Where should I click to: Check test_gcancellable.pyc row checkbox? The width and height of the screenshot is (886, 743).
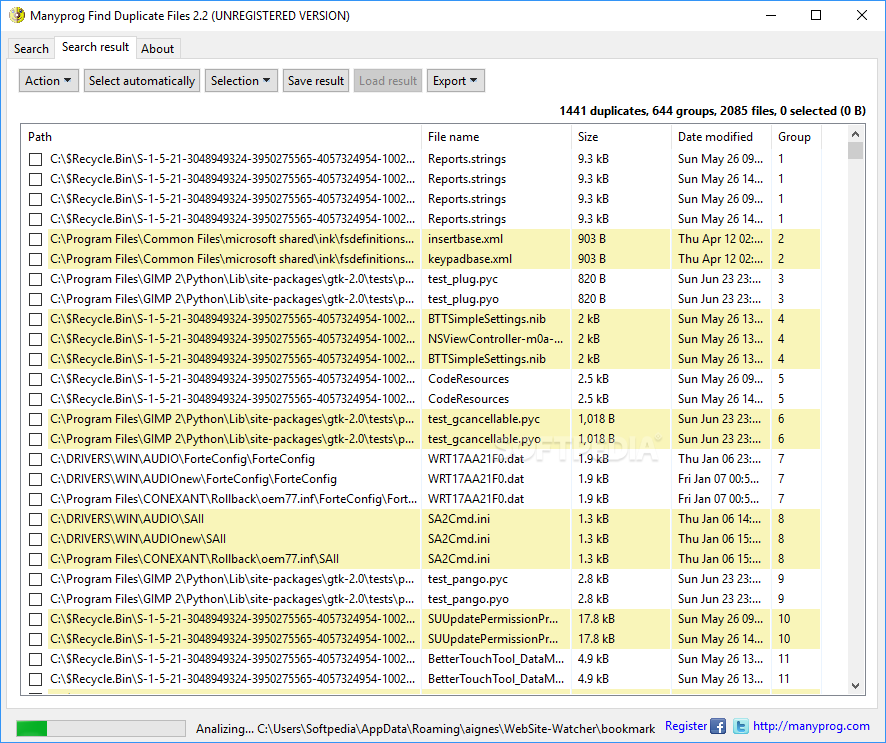click(36, 419)
